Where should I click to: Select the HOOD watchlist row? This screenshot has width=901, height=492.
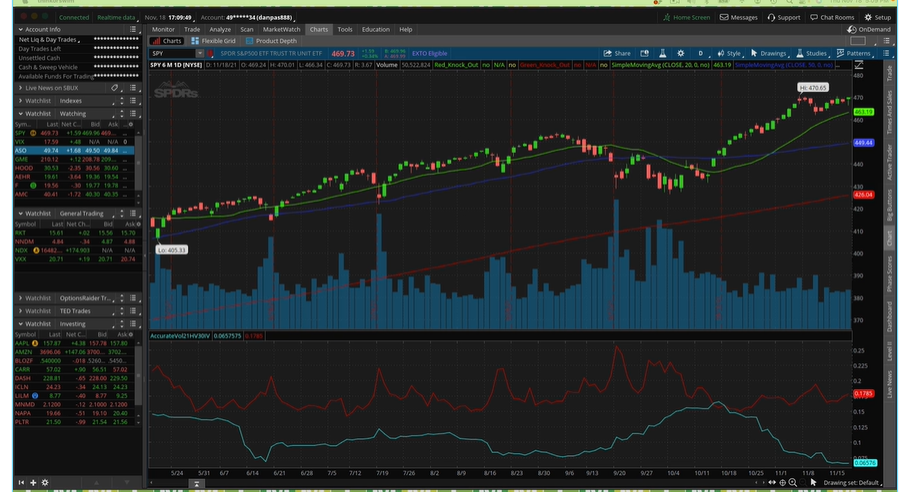click(74, 168)
